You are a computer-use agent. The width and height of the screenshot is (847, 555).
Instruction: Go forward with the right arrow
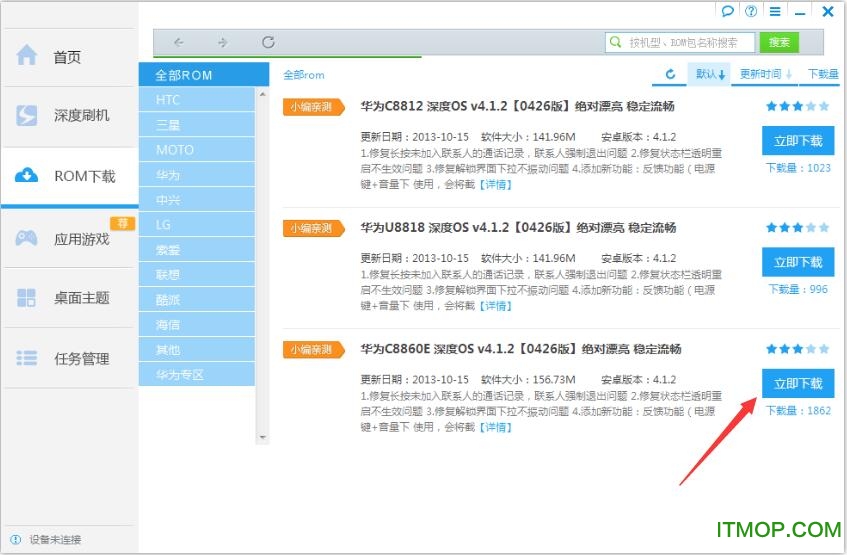223,42
